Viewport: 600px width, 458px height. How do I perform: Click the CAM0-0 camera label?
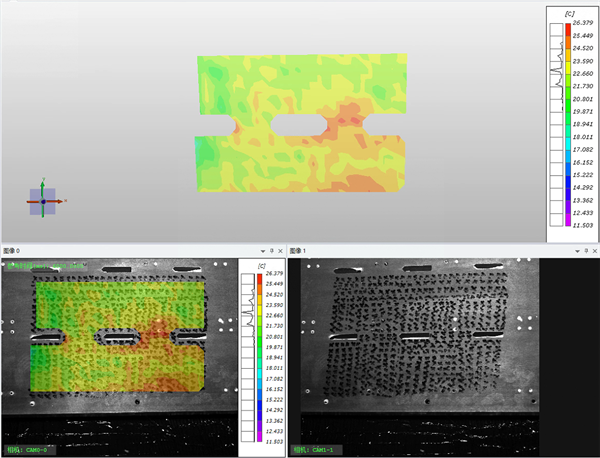[x=30, y=449]
